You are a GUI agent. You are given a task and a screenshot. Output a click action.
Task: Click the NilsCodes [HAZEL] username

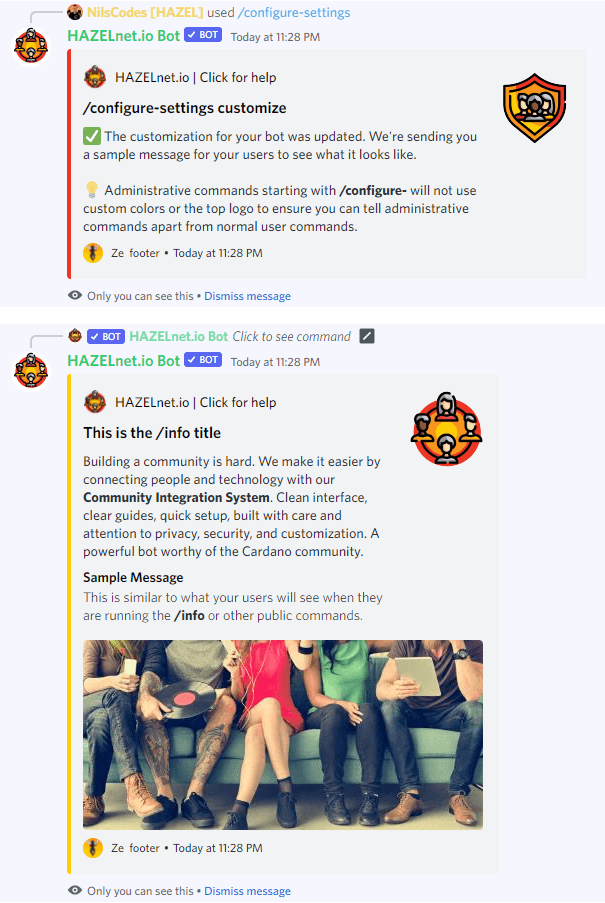[x=145, y=13]
